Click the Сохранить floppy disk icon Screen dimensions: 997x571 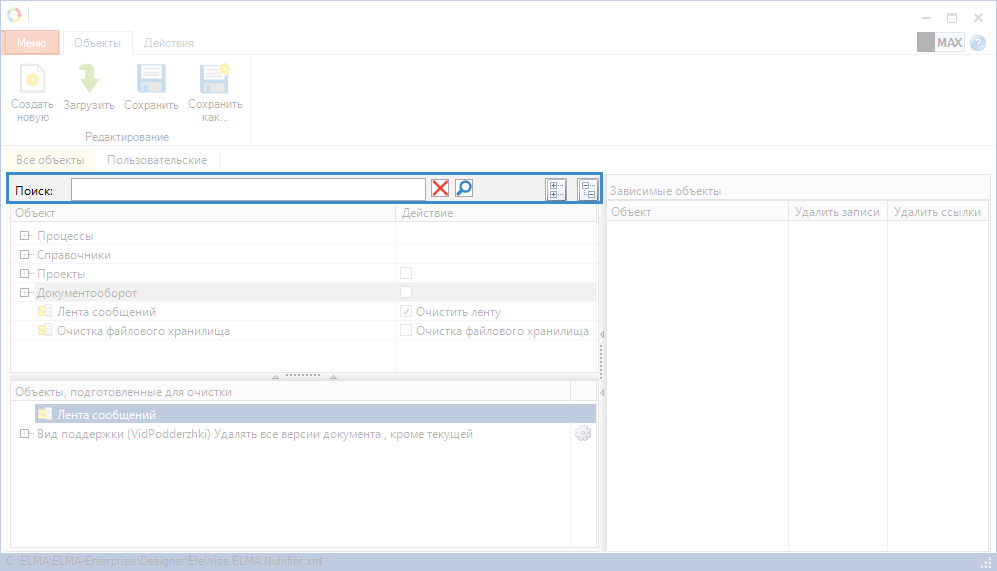(151, 79)
